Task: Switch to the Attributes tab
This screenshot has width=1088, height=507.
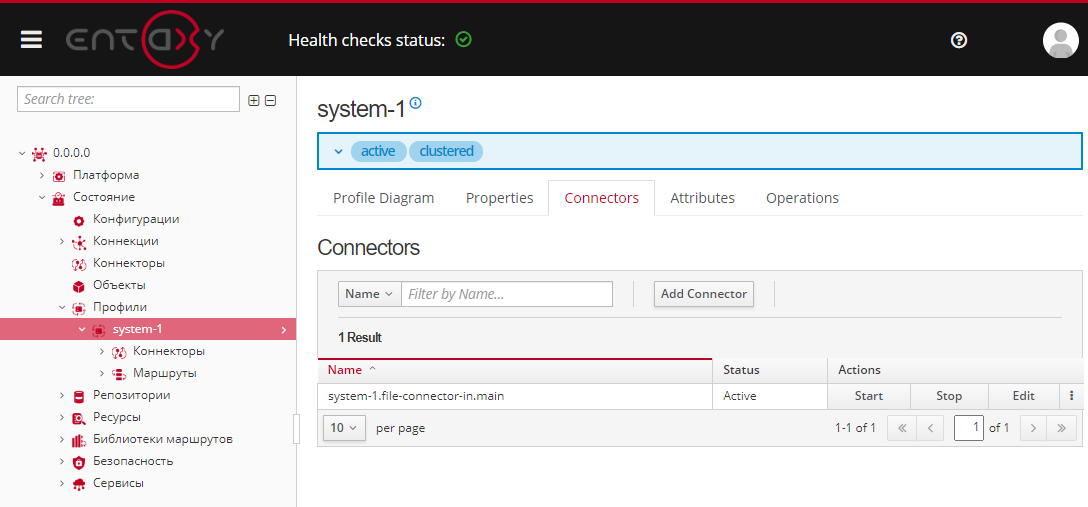Action: pos(702,198)
